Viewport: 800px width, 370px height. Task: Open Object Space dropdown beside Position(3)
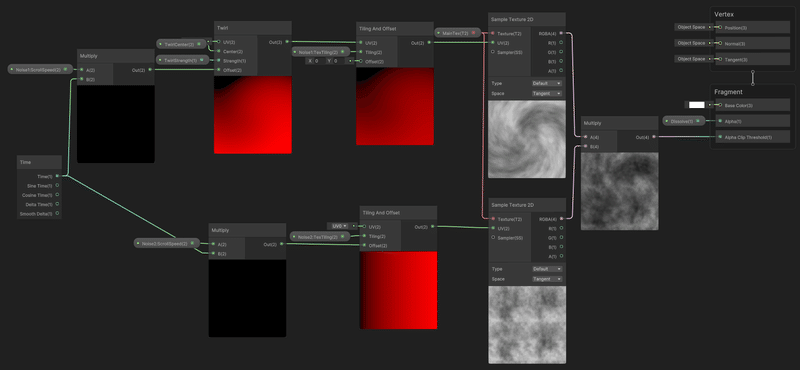(691, 27)
